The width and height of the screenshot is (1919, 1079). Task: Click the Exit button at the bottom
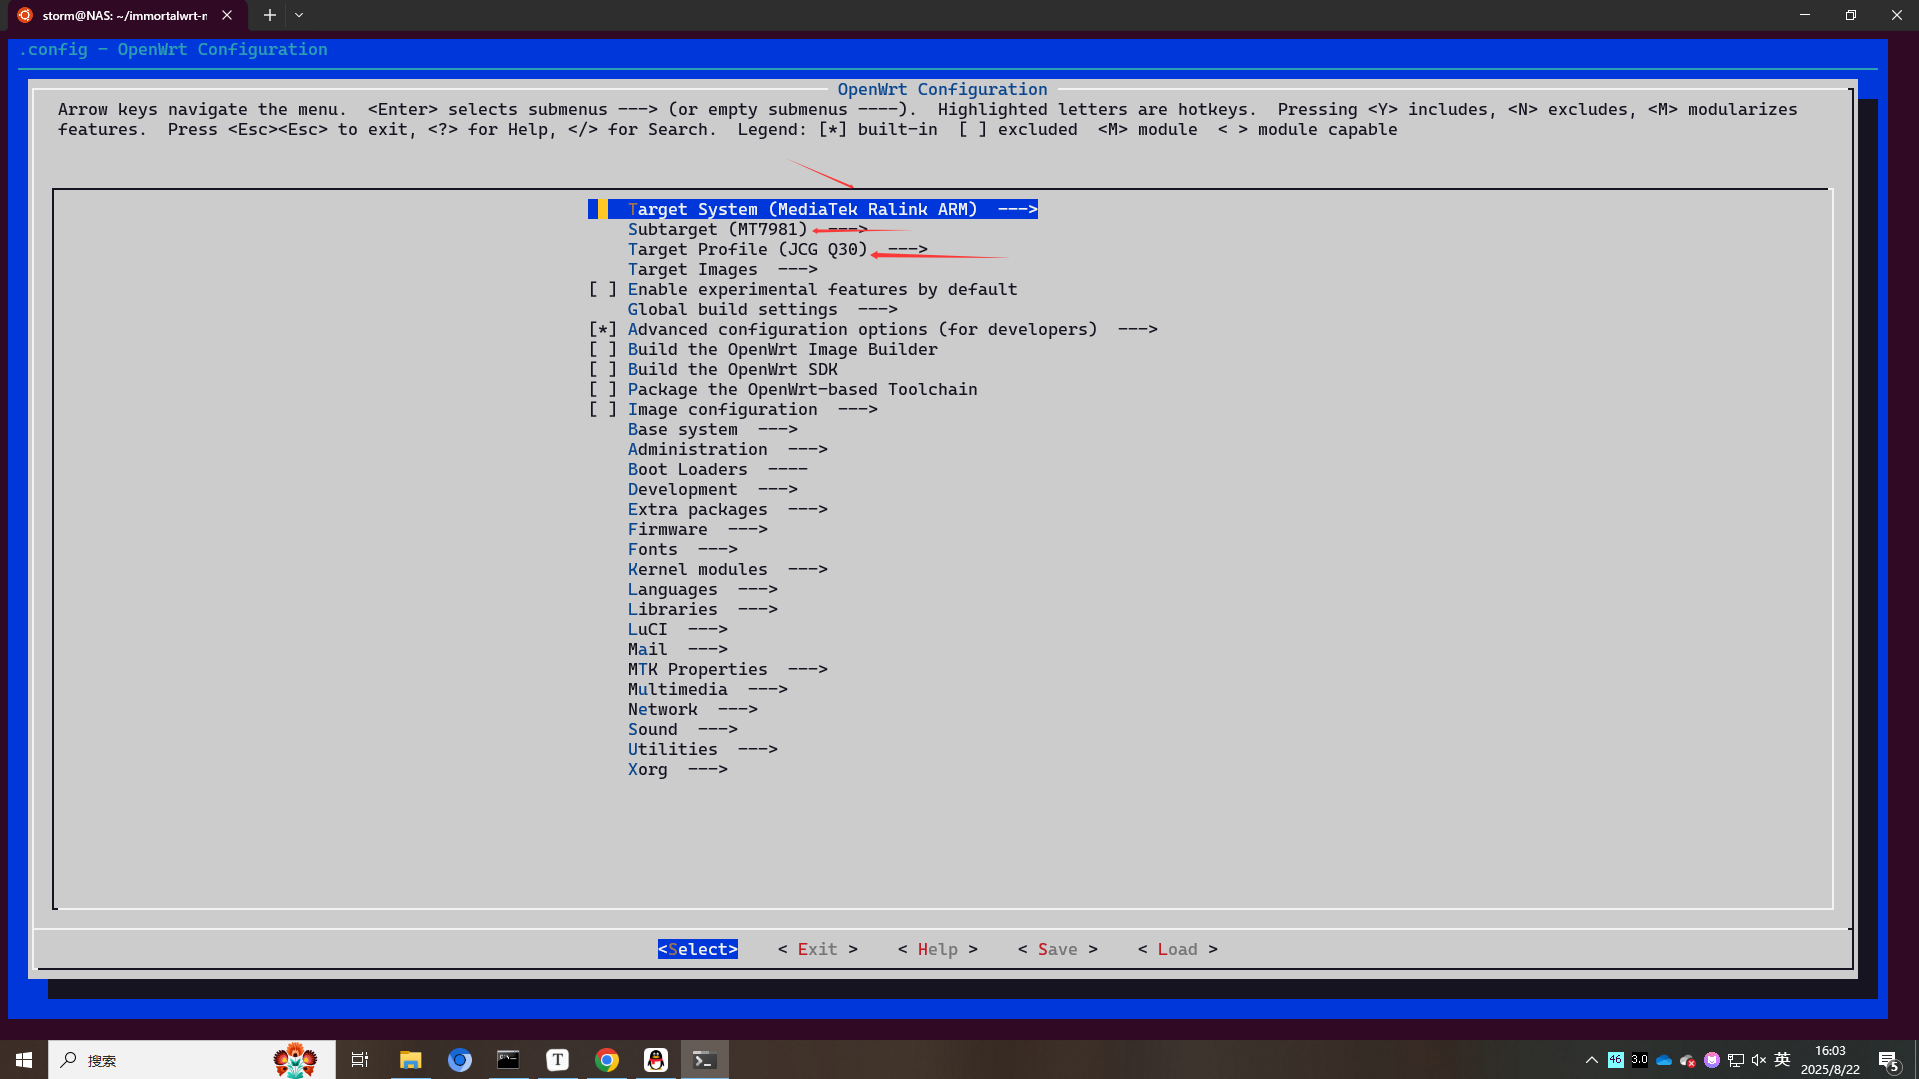click(x=817, y=949)
